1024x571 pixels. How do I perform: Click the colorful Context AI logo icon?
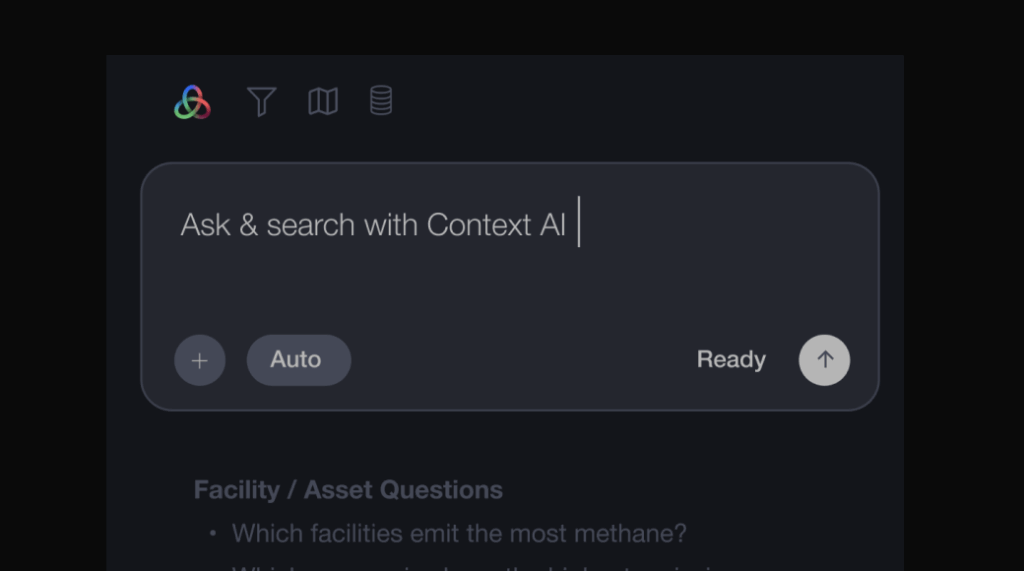coord(192,102)
